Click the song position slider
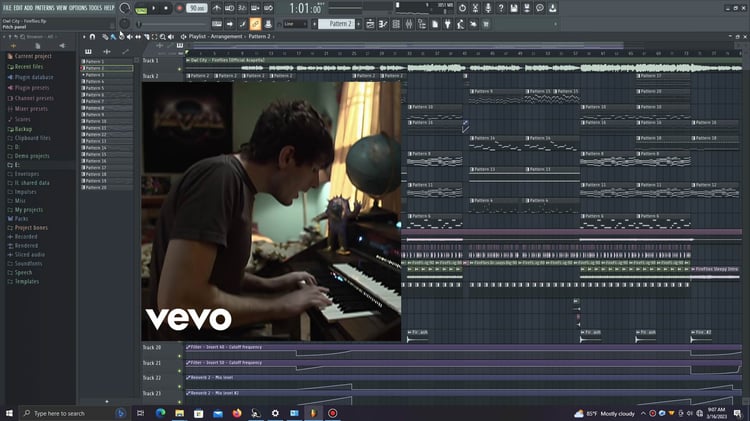750x421 pixels. (172, 24)
